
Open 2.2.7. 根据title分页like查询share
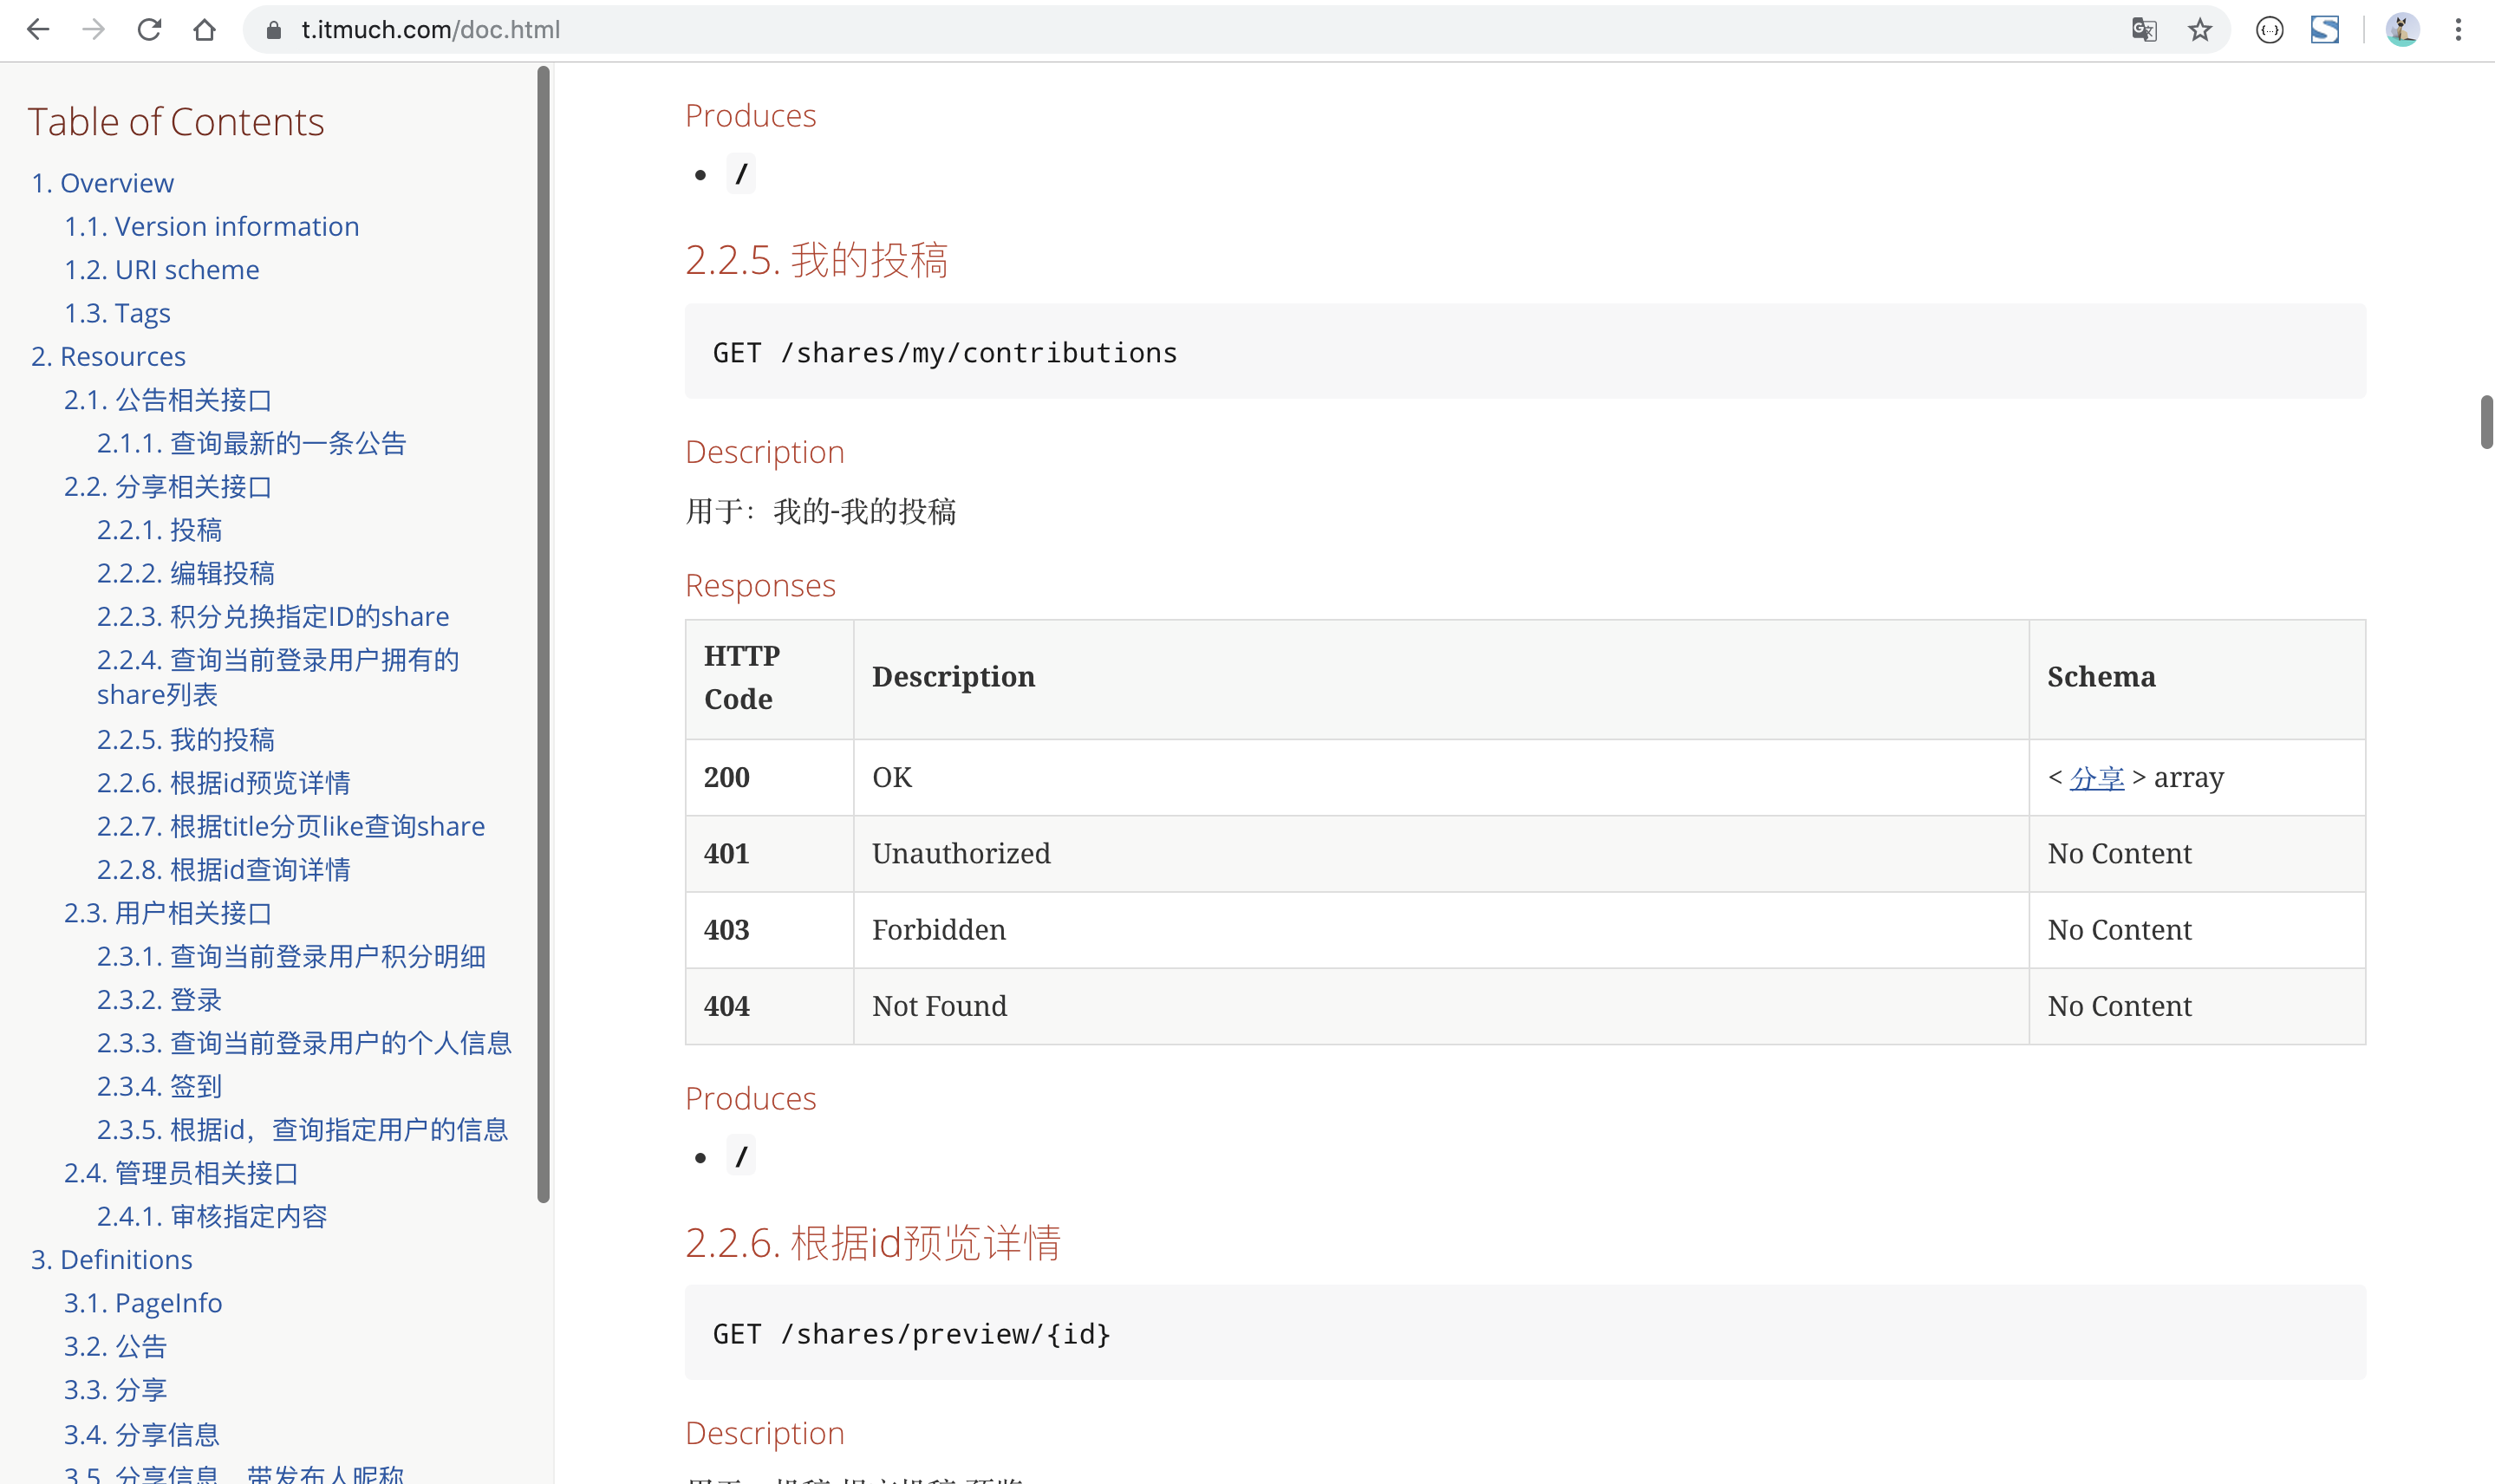click(290, 826)
